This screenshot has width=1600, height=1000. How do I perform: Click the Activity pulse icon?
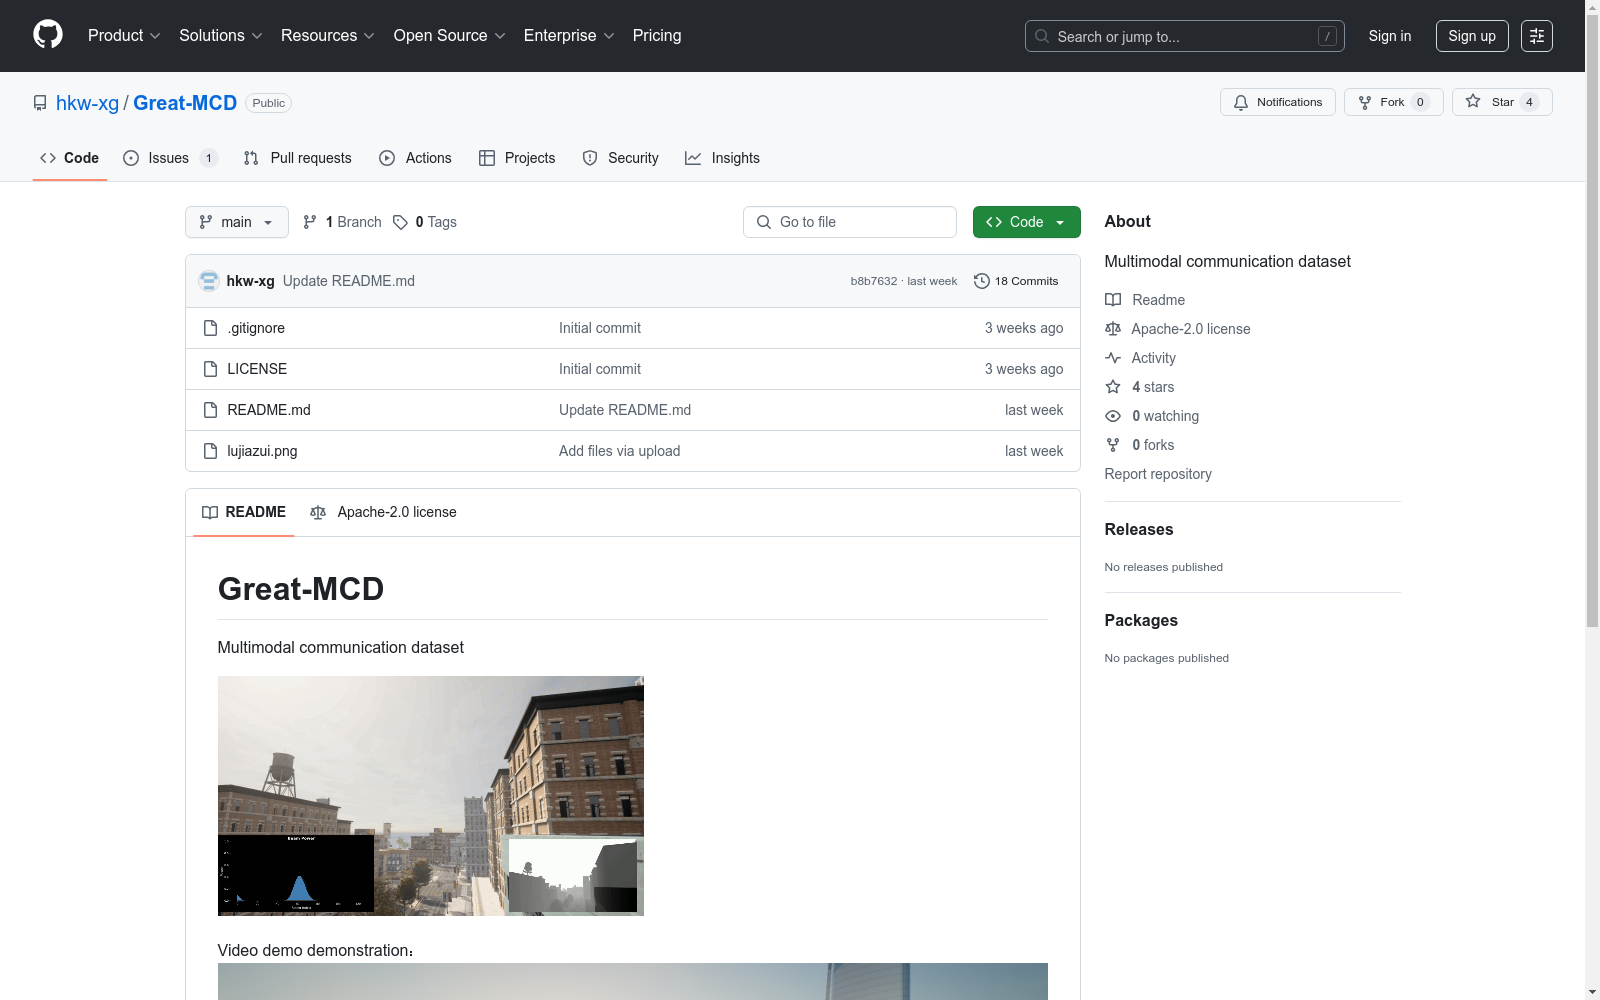click(x=1113, y=358)
